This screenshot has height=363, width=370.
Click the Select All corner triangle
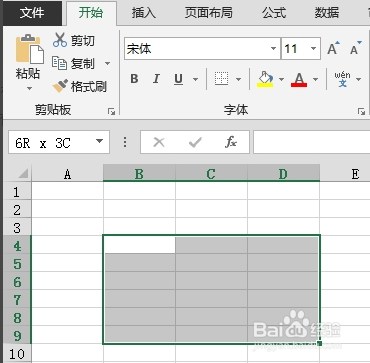[x=23, y=173]
